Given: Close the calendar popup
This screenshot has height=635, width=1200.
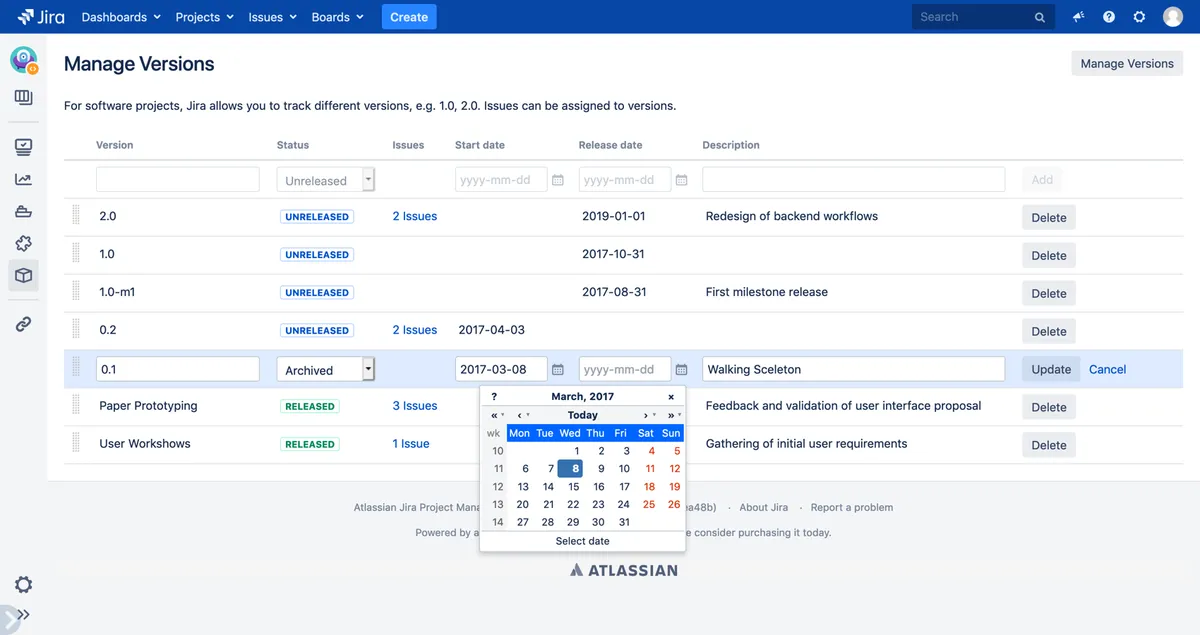Looking at the screenshot, I should 671,397.
